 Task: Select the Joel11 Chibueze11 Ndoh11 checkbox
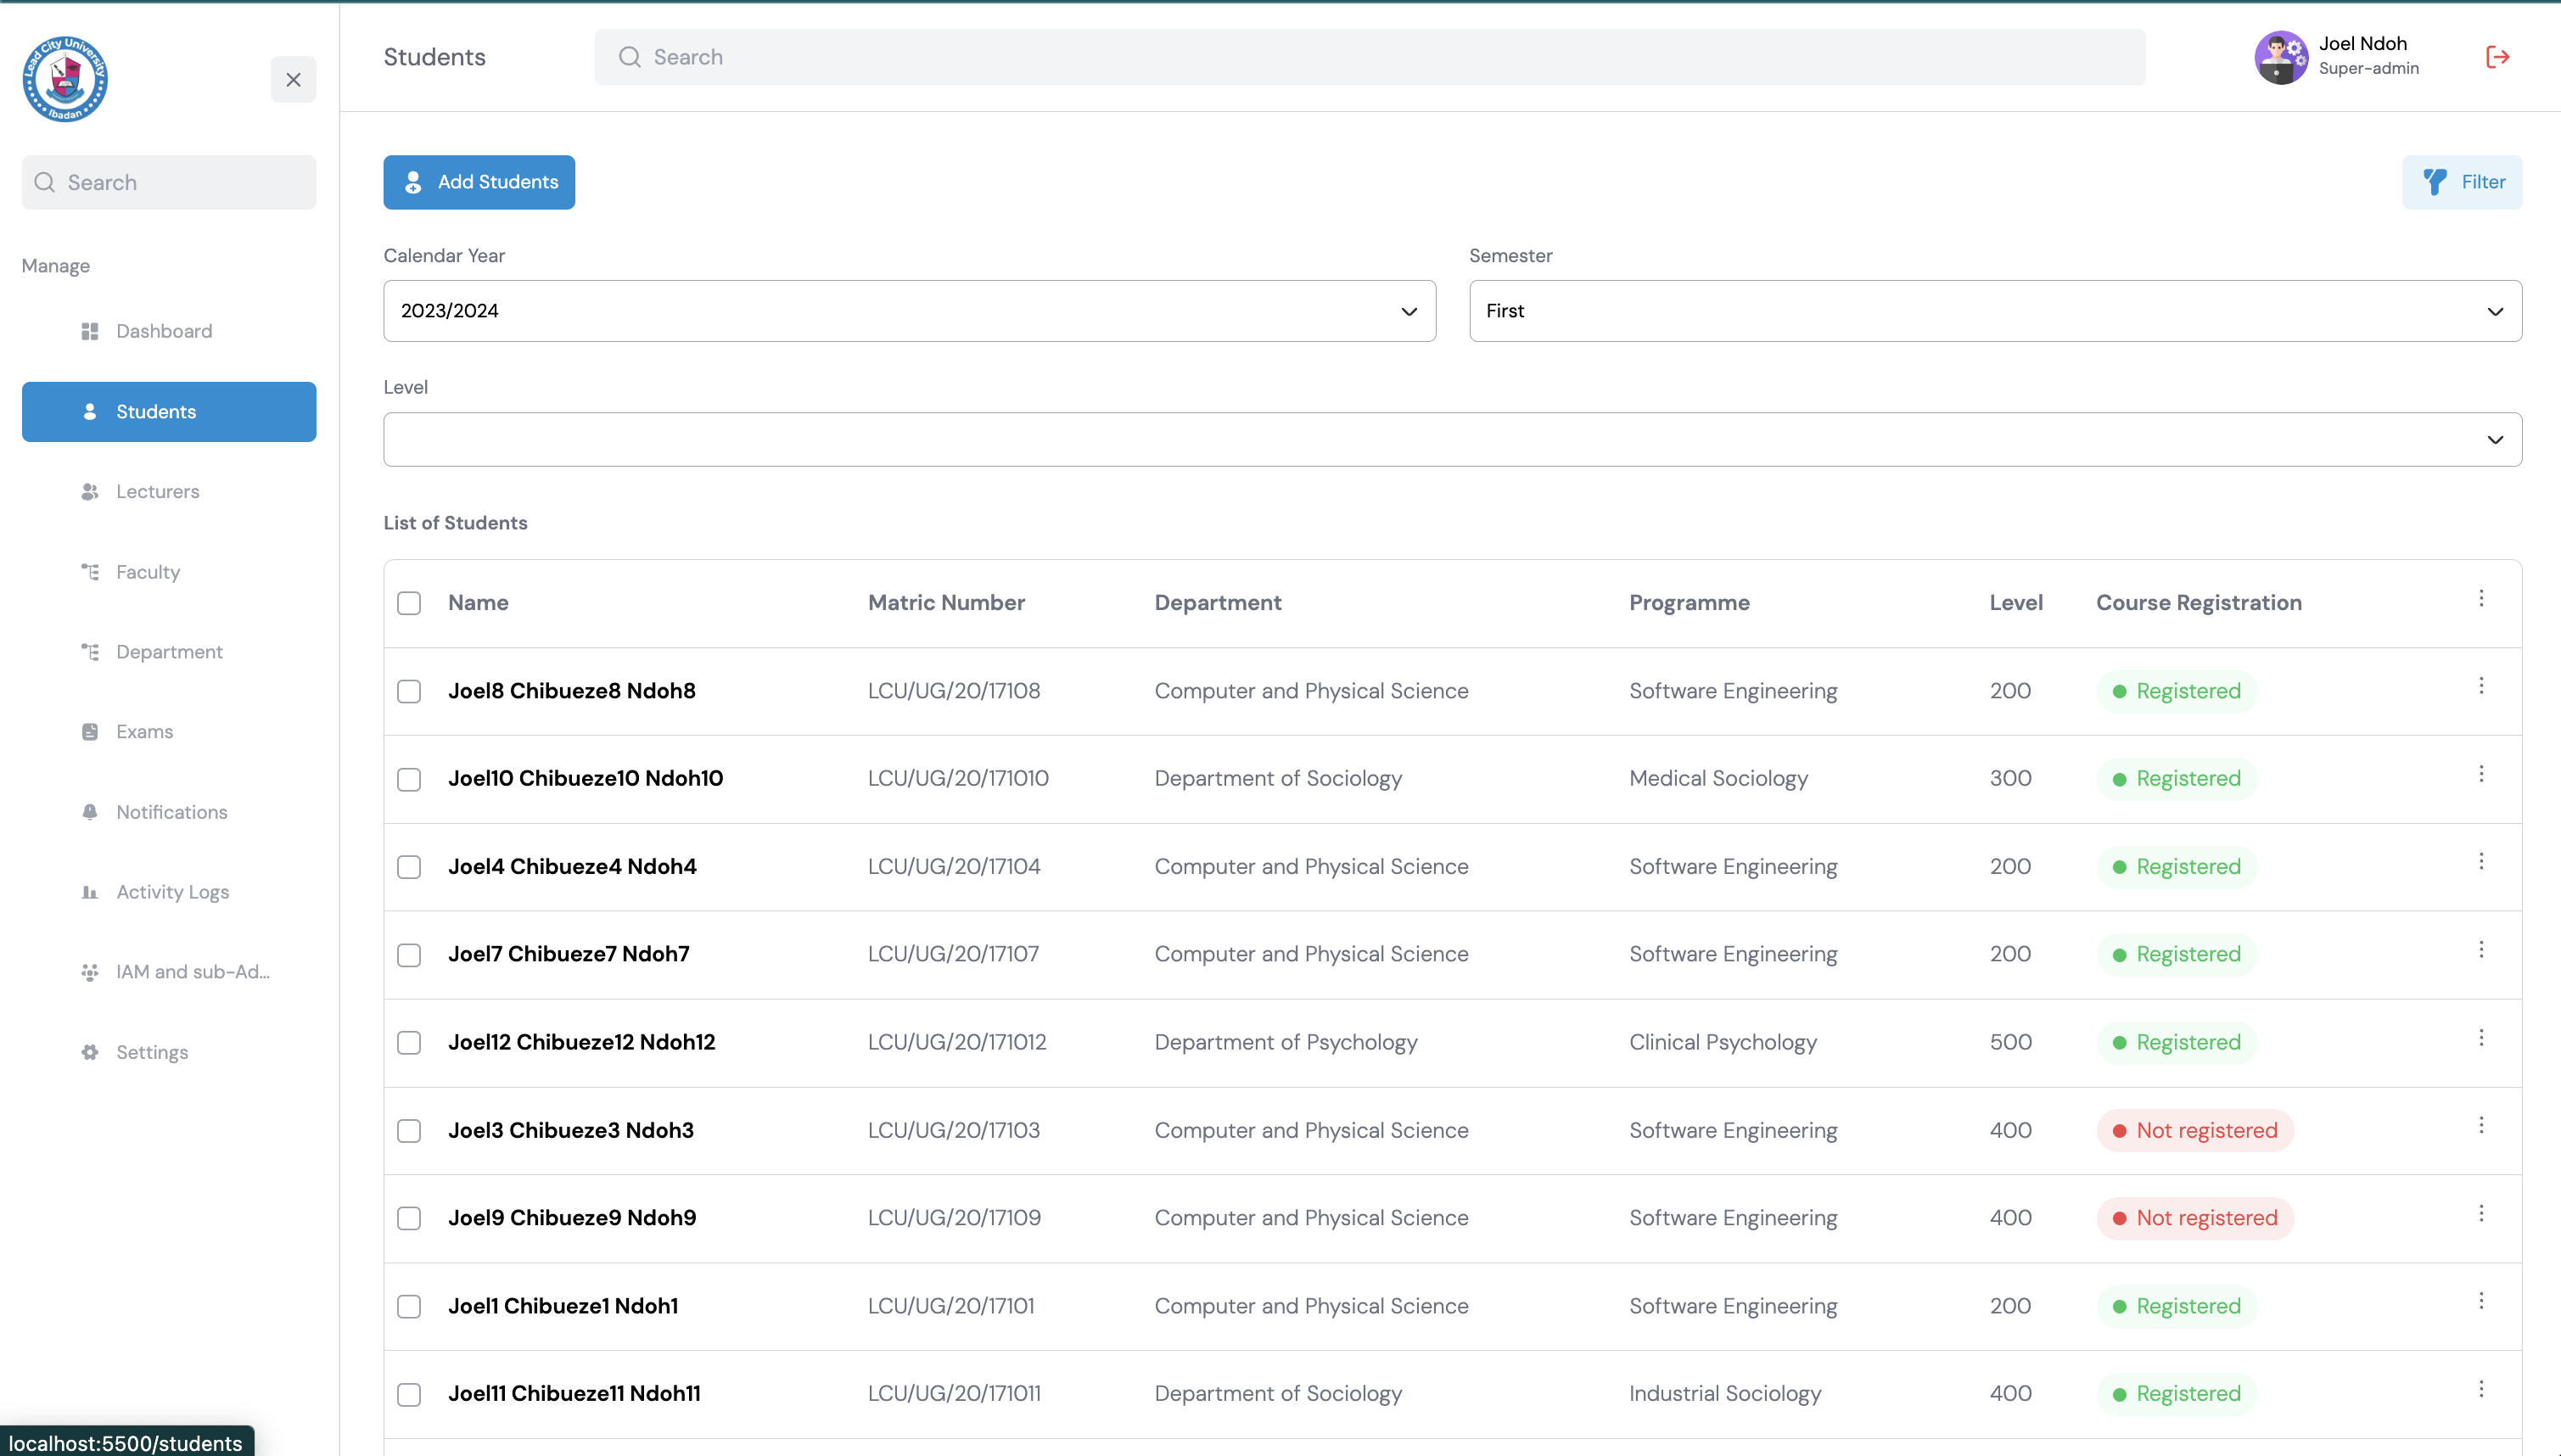pos(409,1395)
